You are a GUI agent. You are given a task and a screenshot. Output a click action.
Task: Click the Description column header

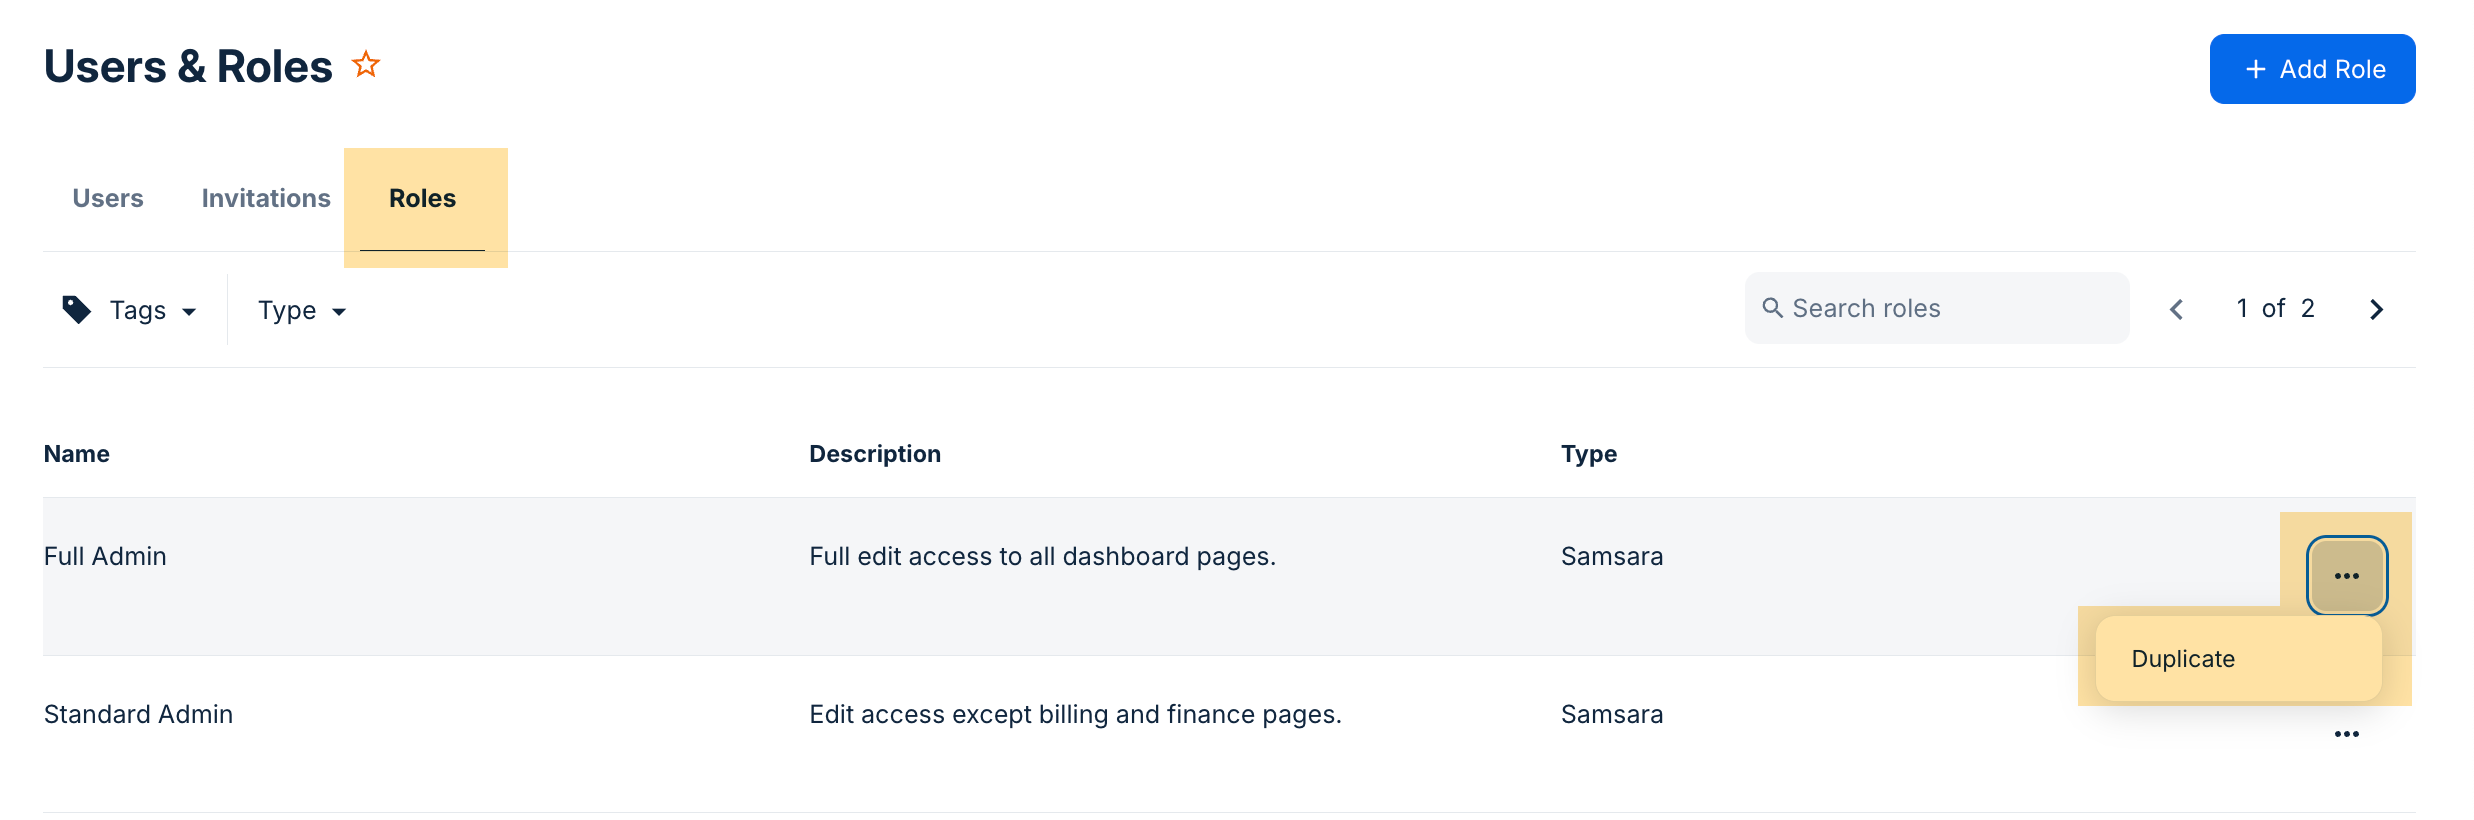[875, 454]
